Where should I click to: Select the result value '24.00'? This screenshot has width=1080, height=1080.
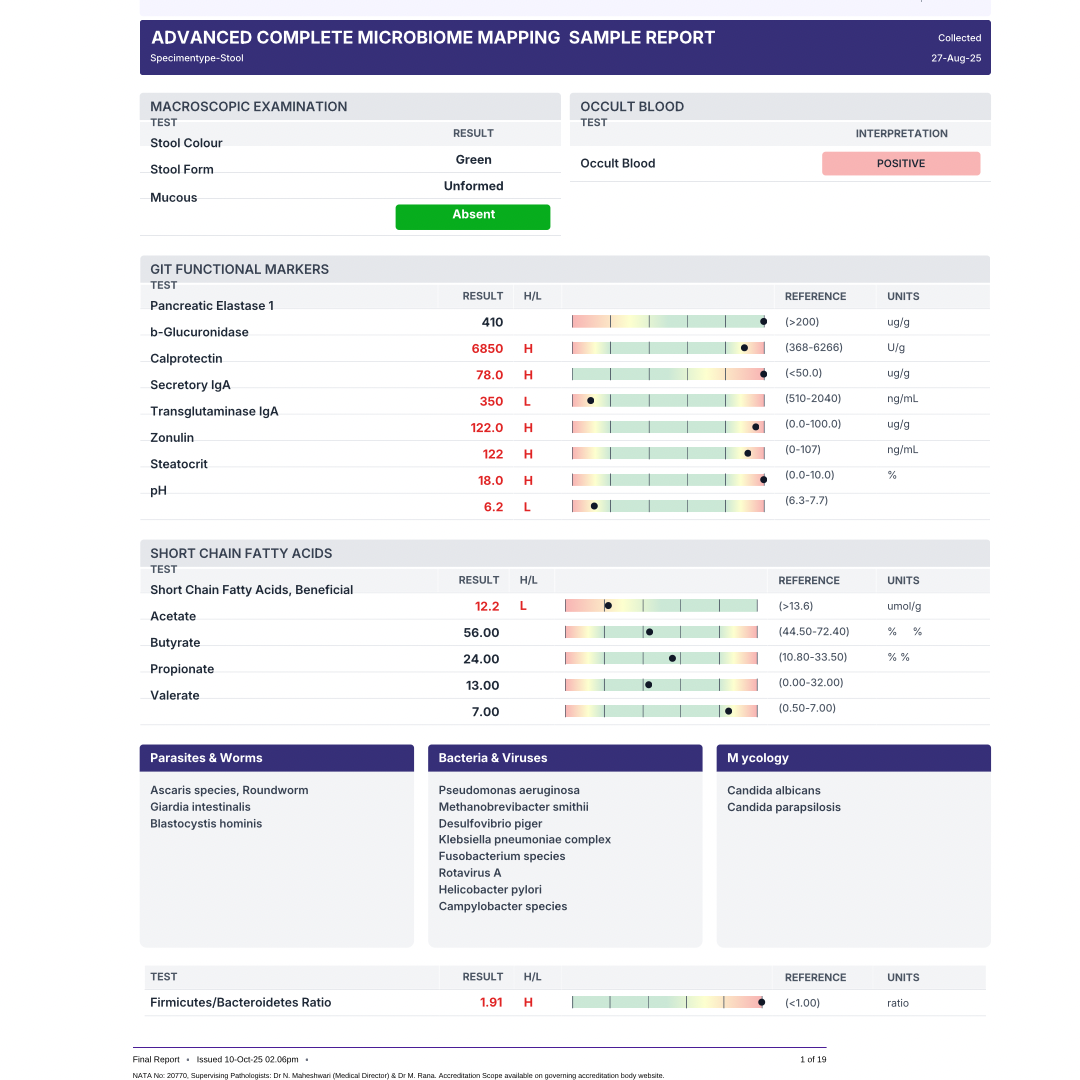coord(481,659)
